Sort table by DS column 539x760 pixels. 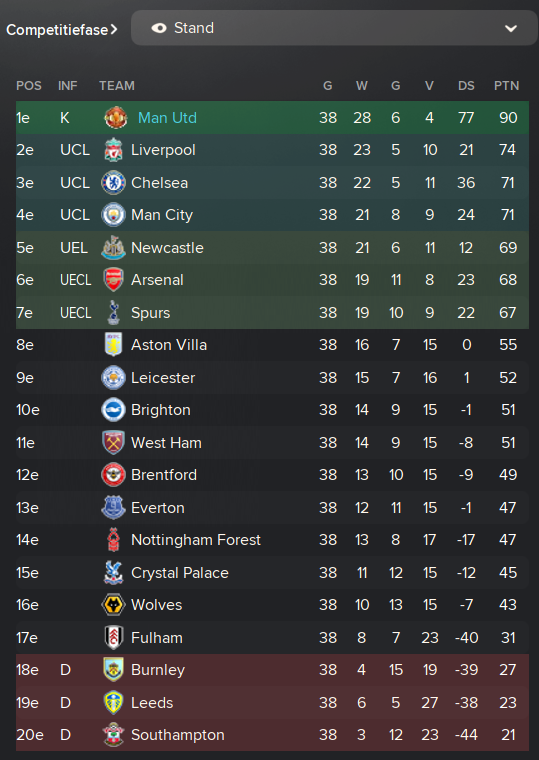click(x=466, y=86)
